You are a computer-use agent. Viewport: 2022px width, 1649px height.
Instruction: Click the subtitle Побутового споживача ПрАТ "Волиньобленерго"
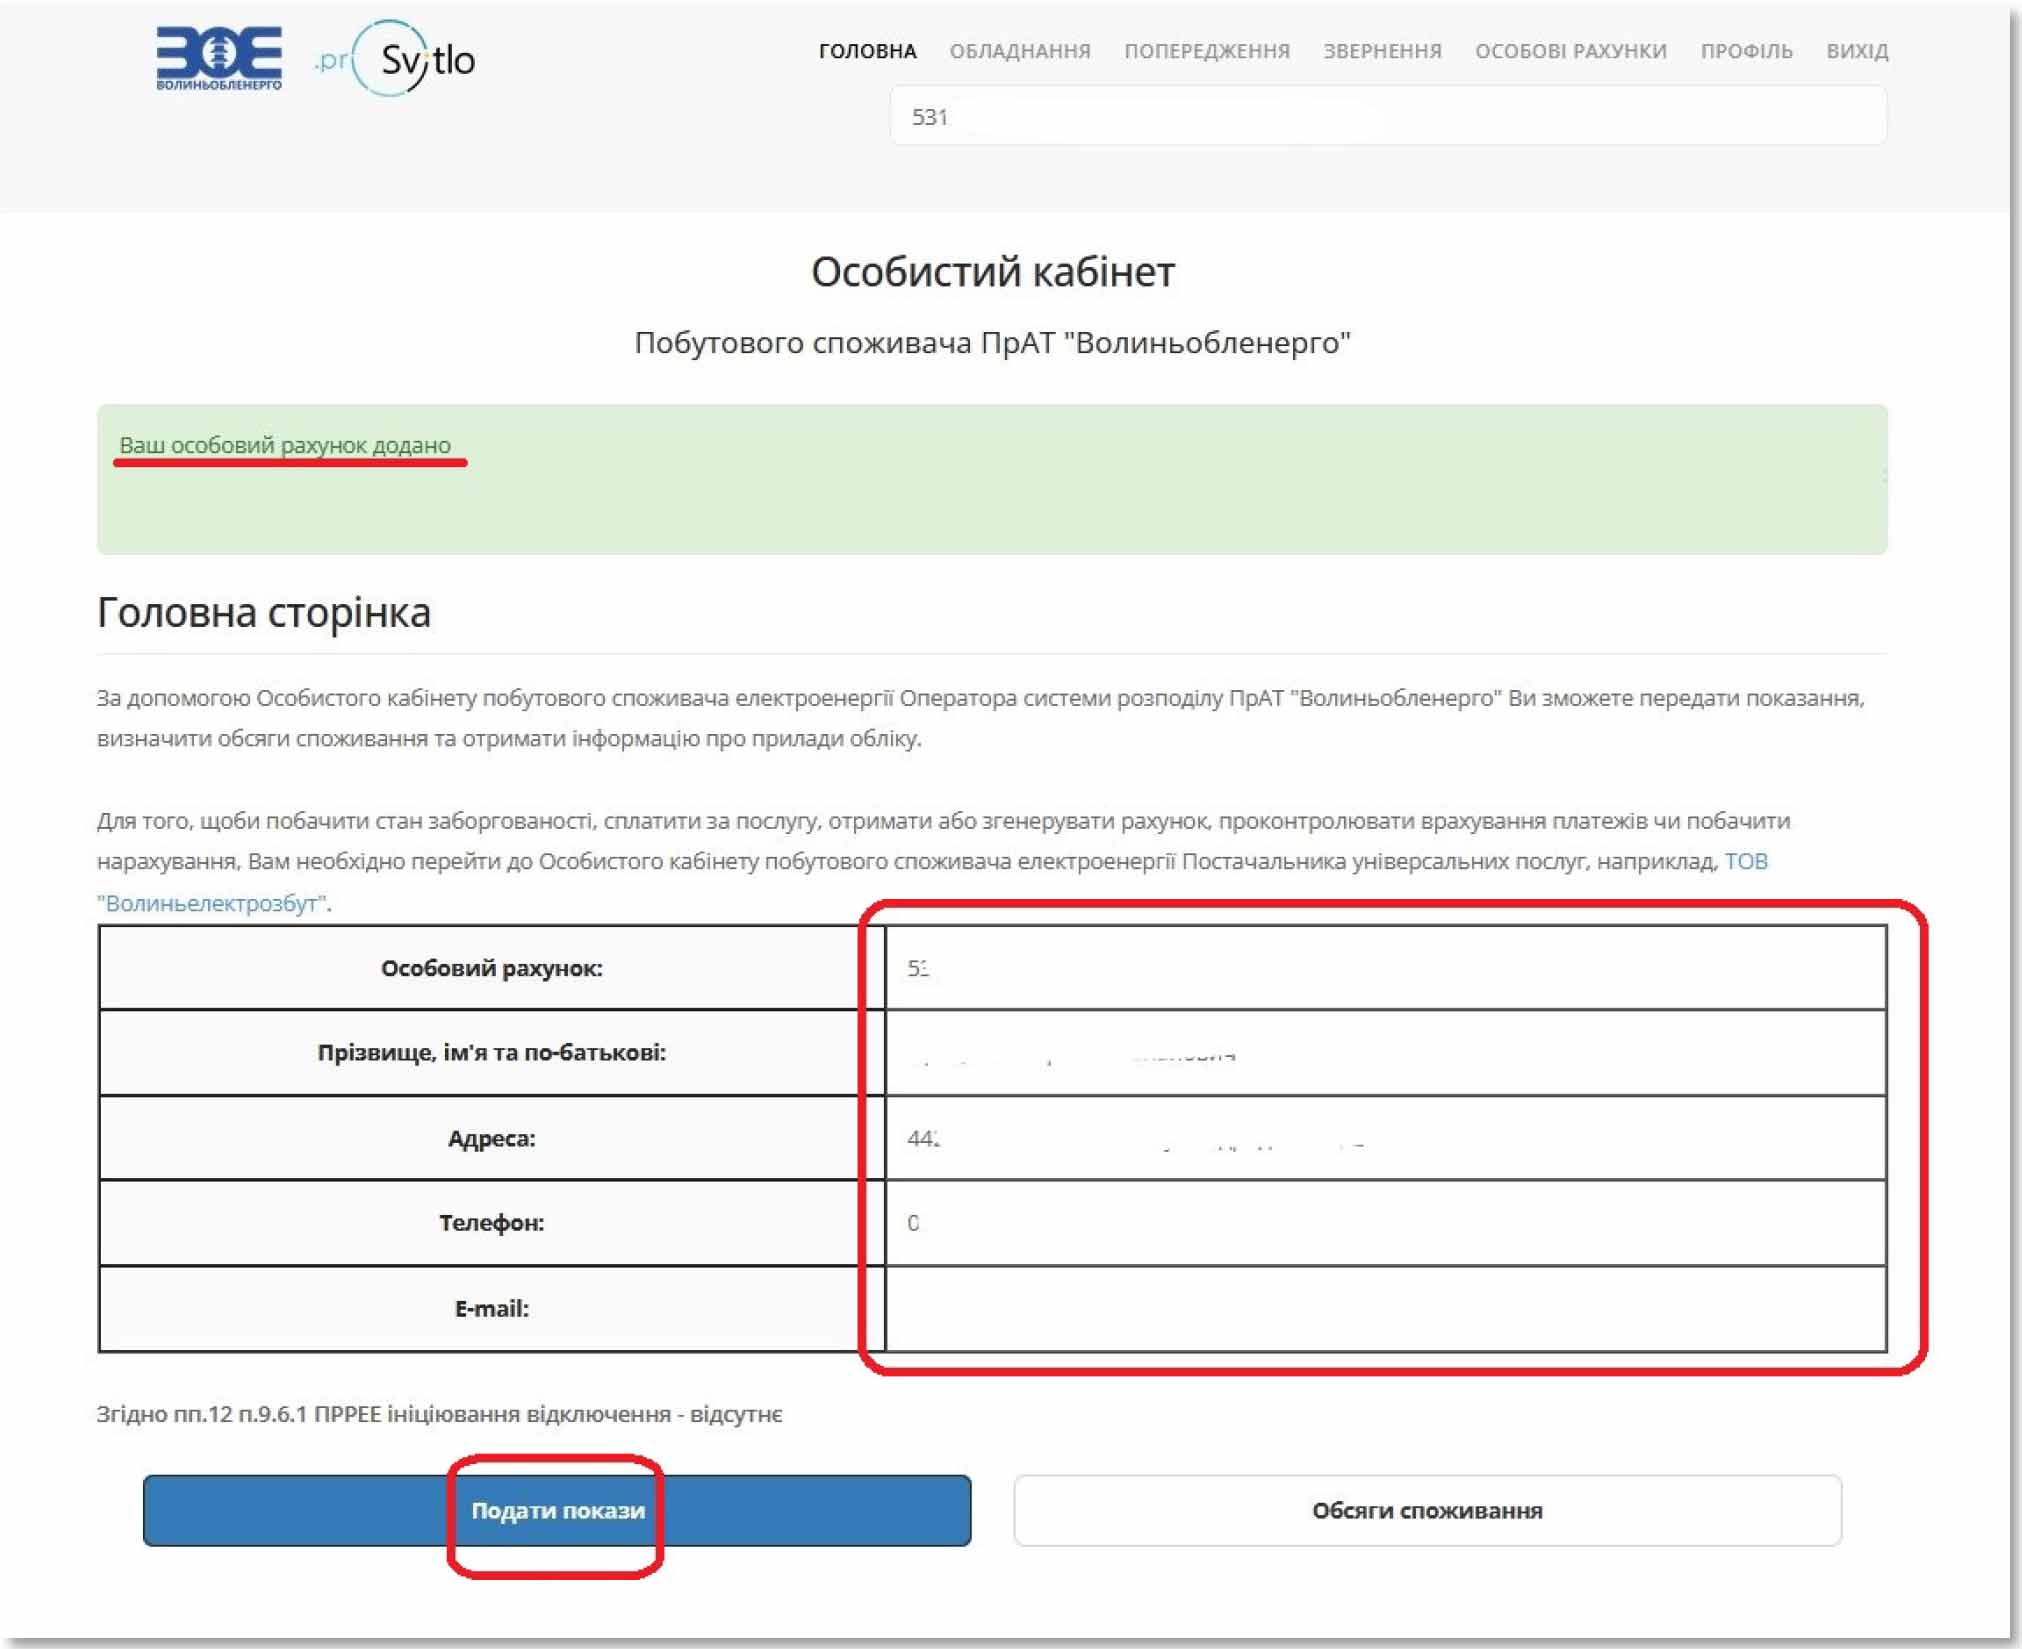point(992,343)
